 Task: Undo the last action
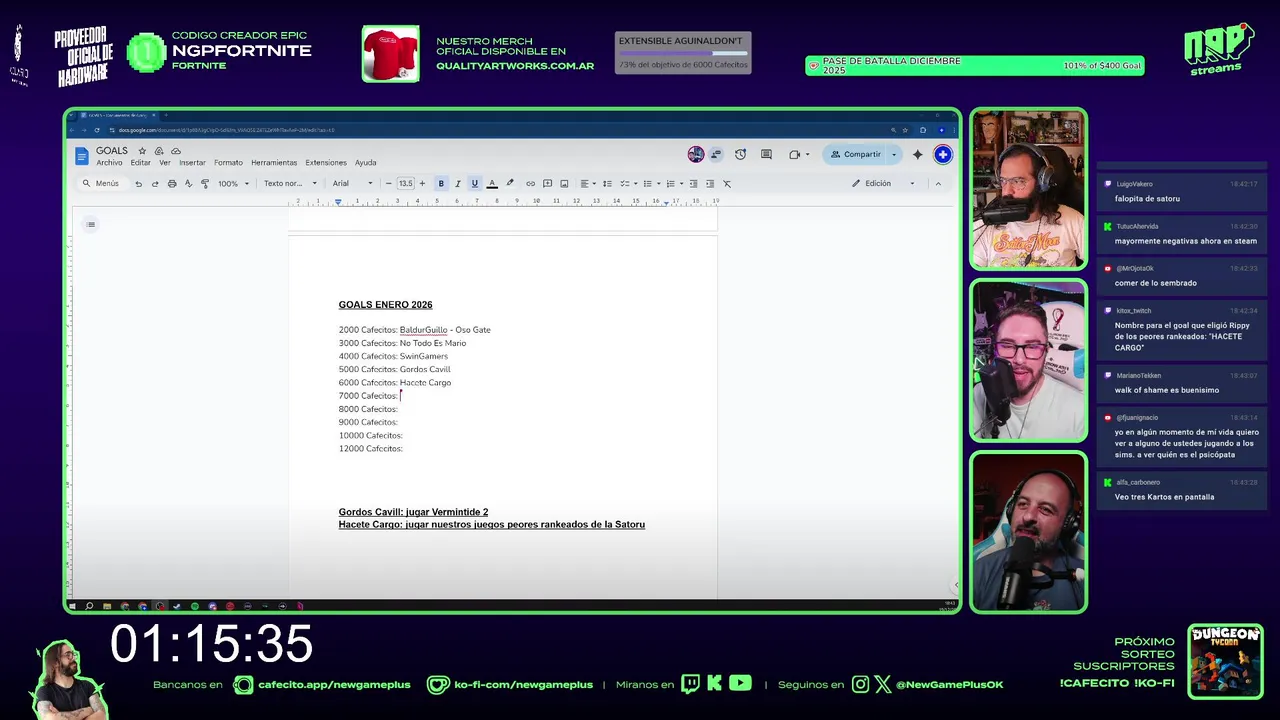coord(138,184)
